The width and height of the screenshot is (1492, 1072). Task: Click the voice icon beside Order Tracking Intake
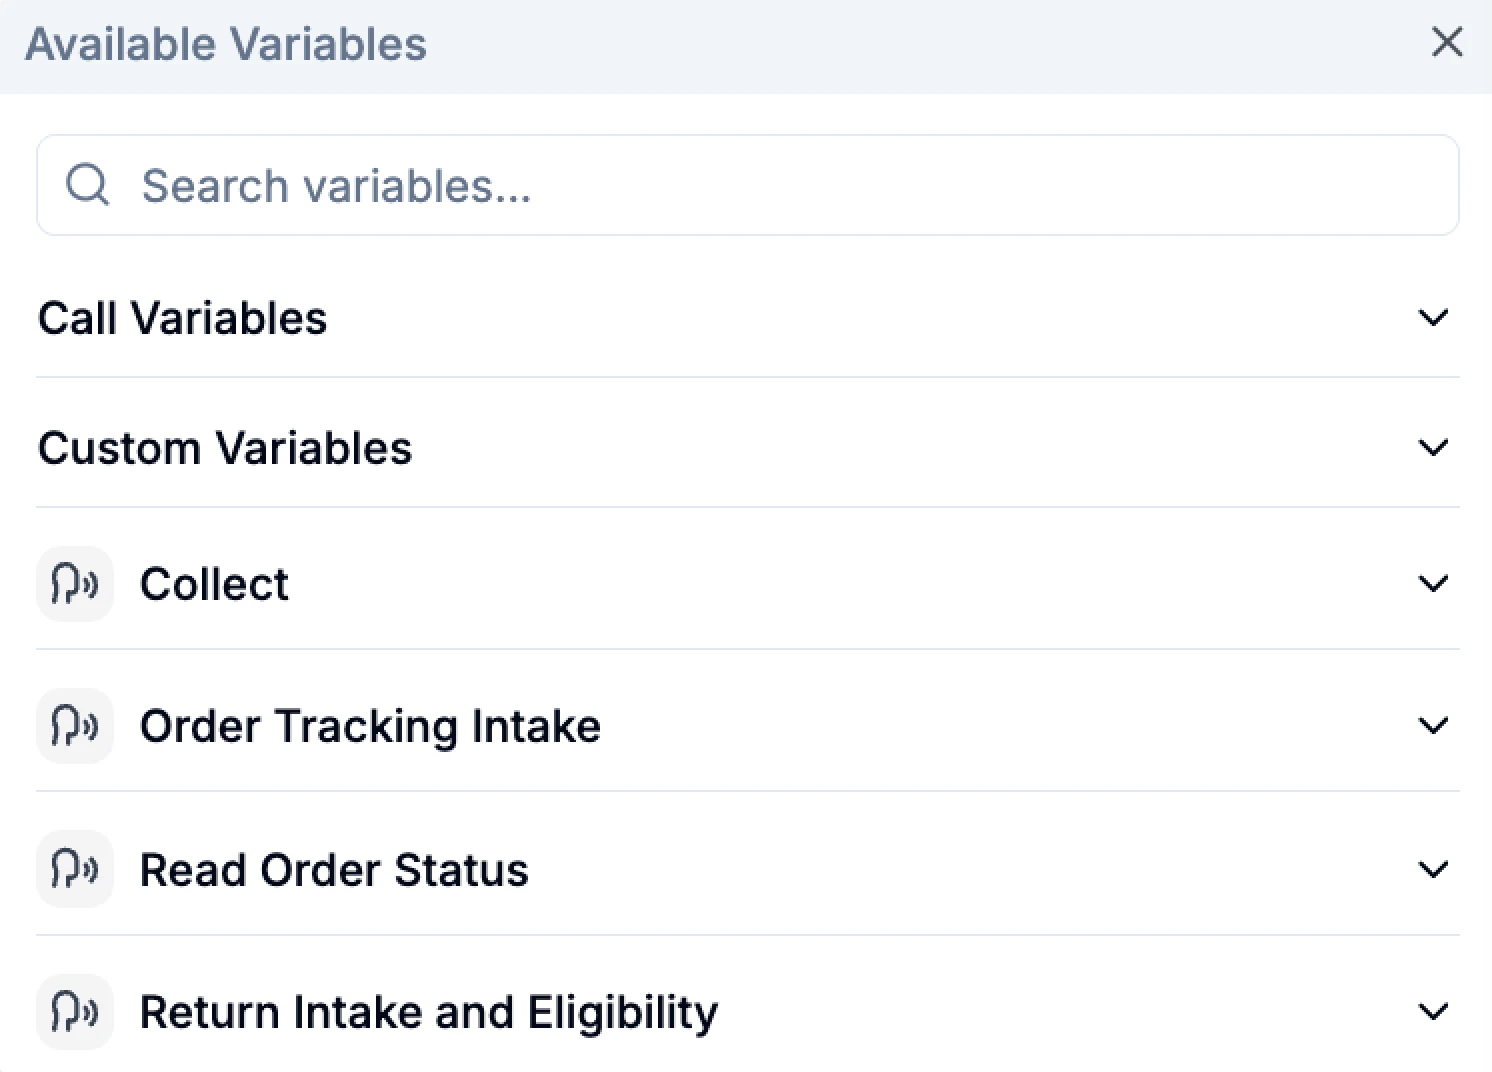(74, 726)
